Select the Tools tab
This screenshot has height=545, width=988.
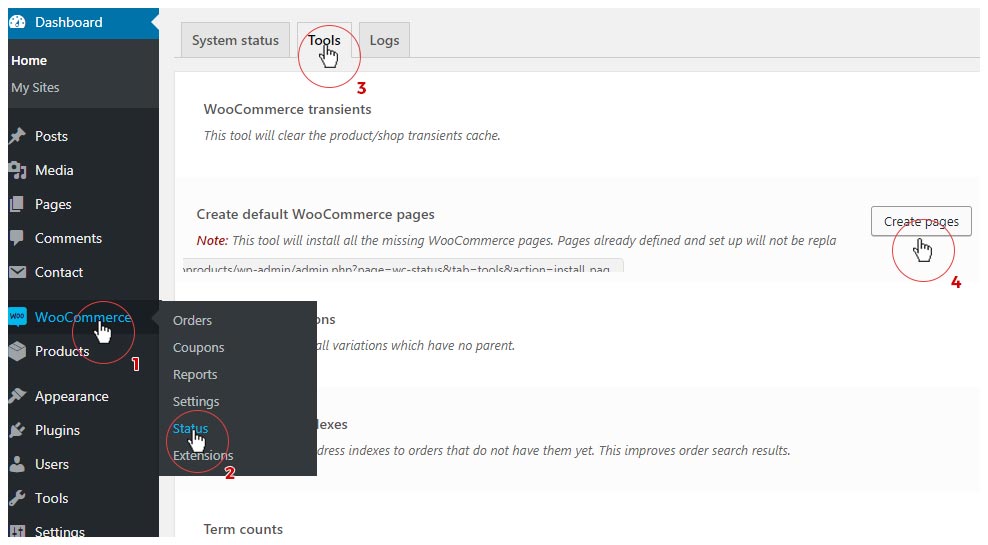324,40
